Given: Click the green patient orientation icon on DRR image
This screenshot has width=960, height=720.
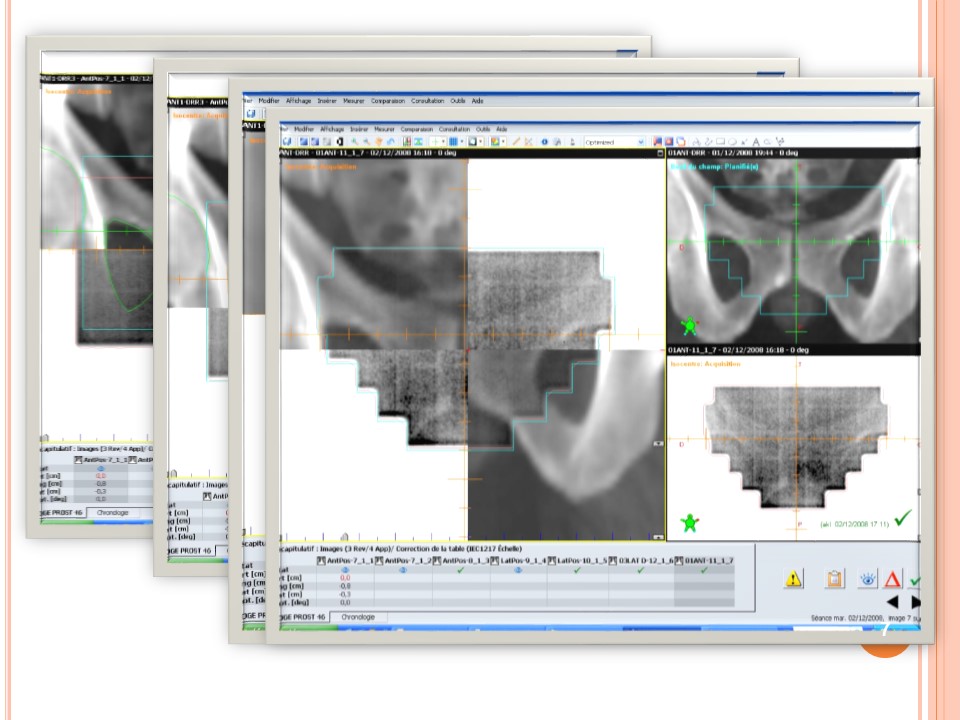Looking at the screenshot, I should point(688,326).
